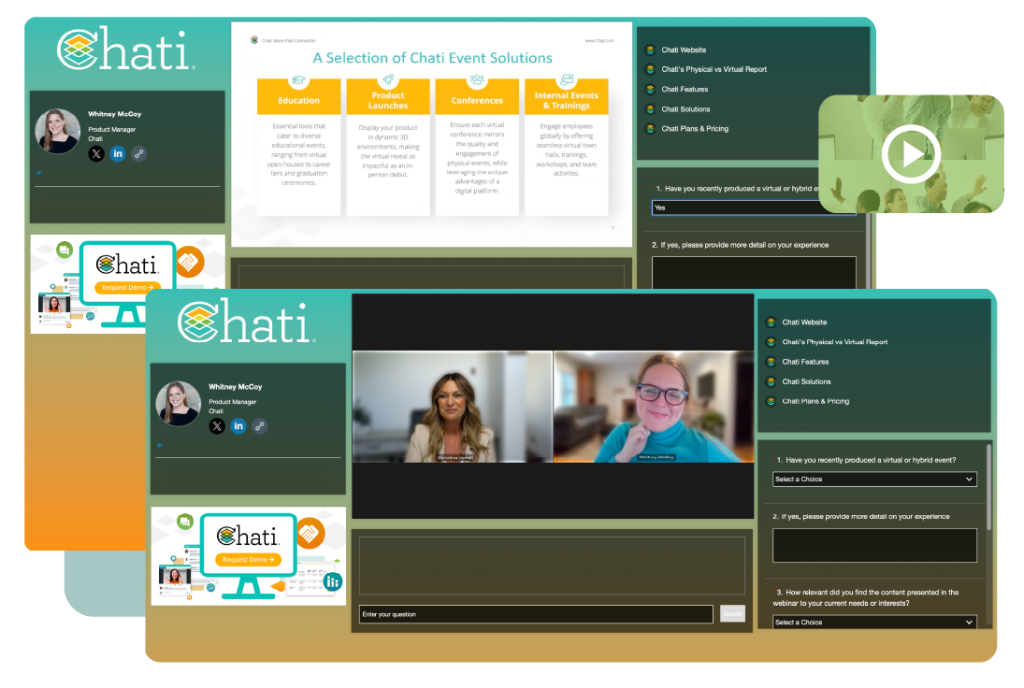Open Chati Solutions link in front window
Viewport: 1024px width, 688px height.
point(807,382)
